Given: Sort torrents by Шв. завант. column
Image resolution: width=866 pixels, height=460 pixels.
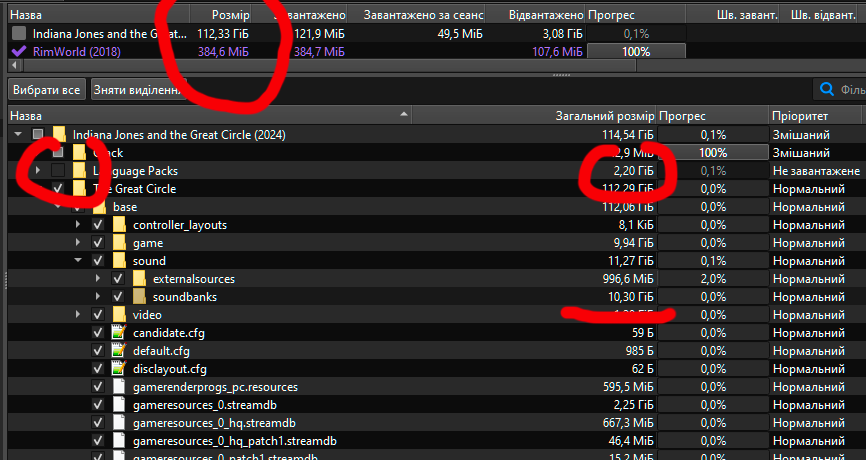Looking at the screenshot, I should (x=732, y=15).
